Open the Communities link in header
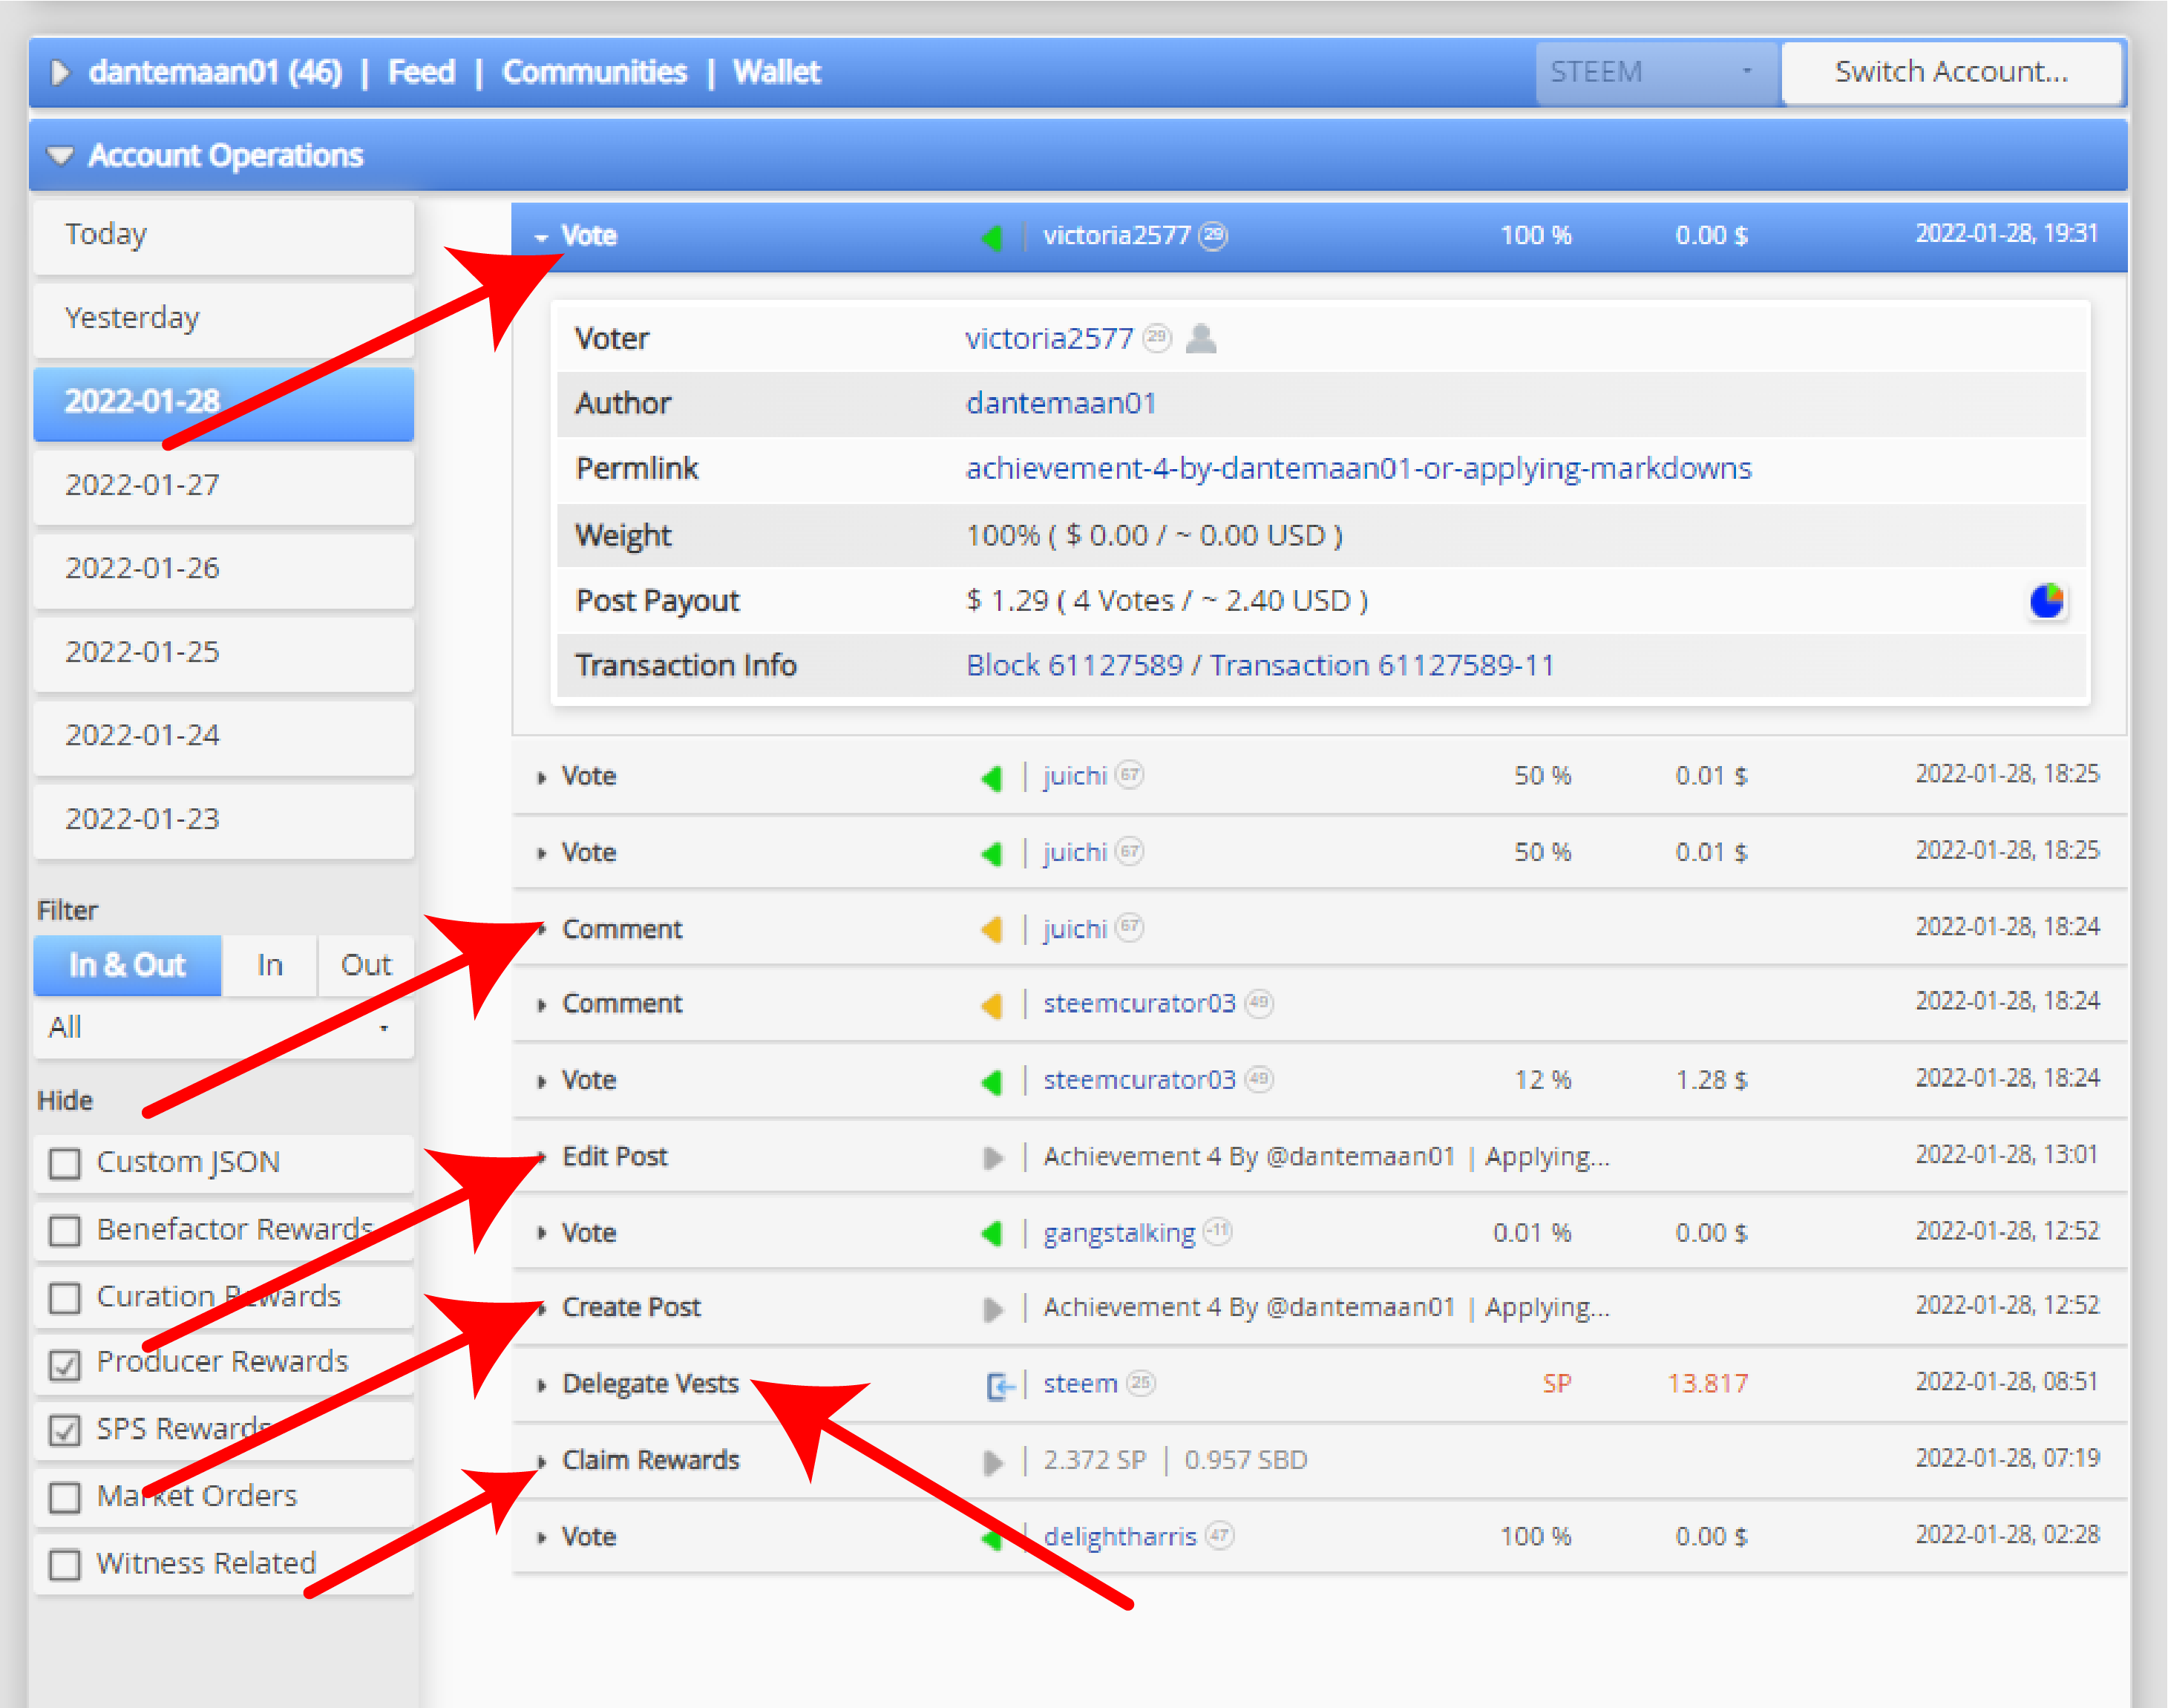 [x=594, y=72]
